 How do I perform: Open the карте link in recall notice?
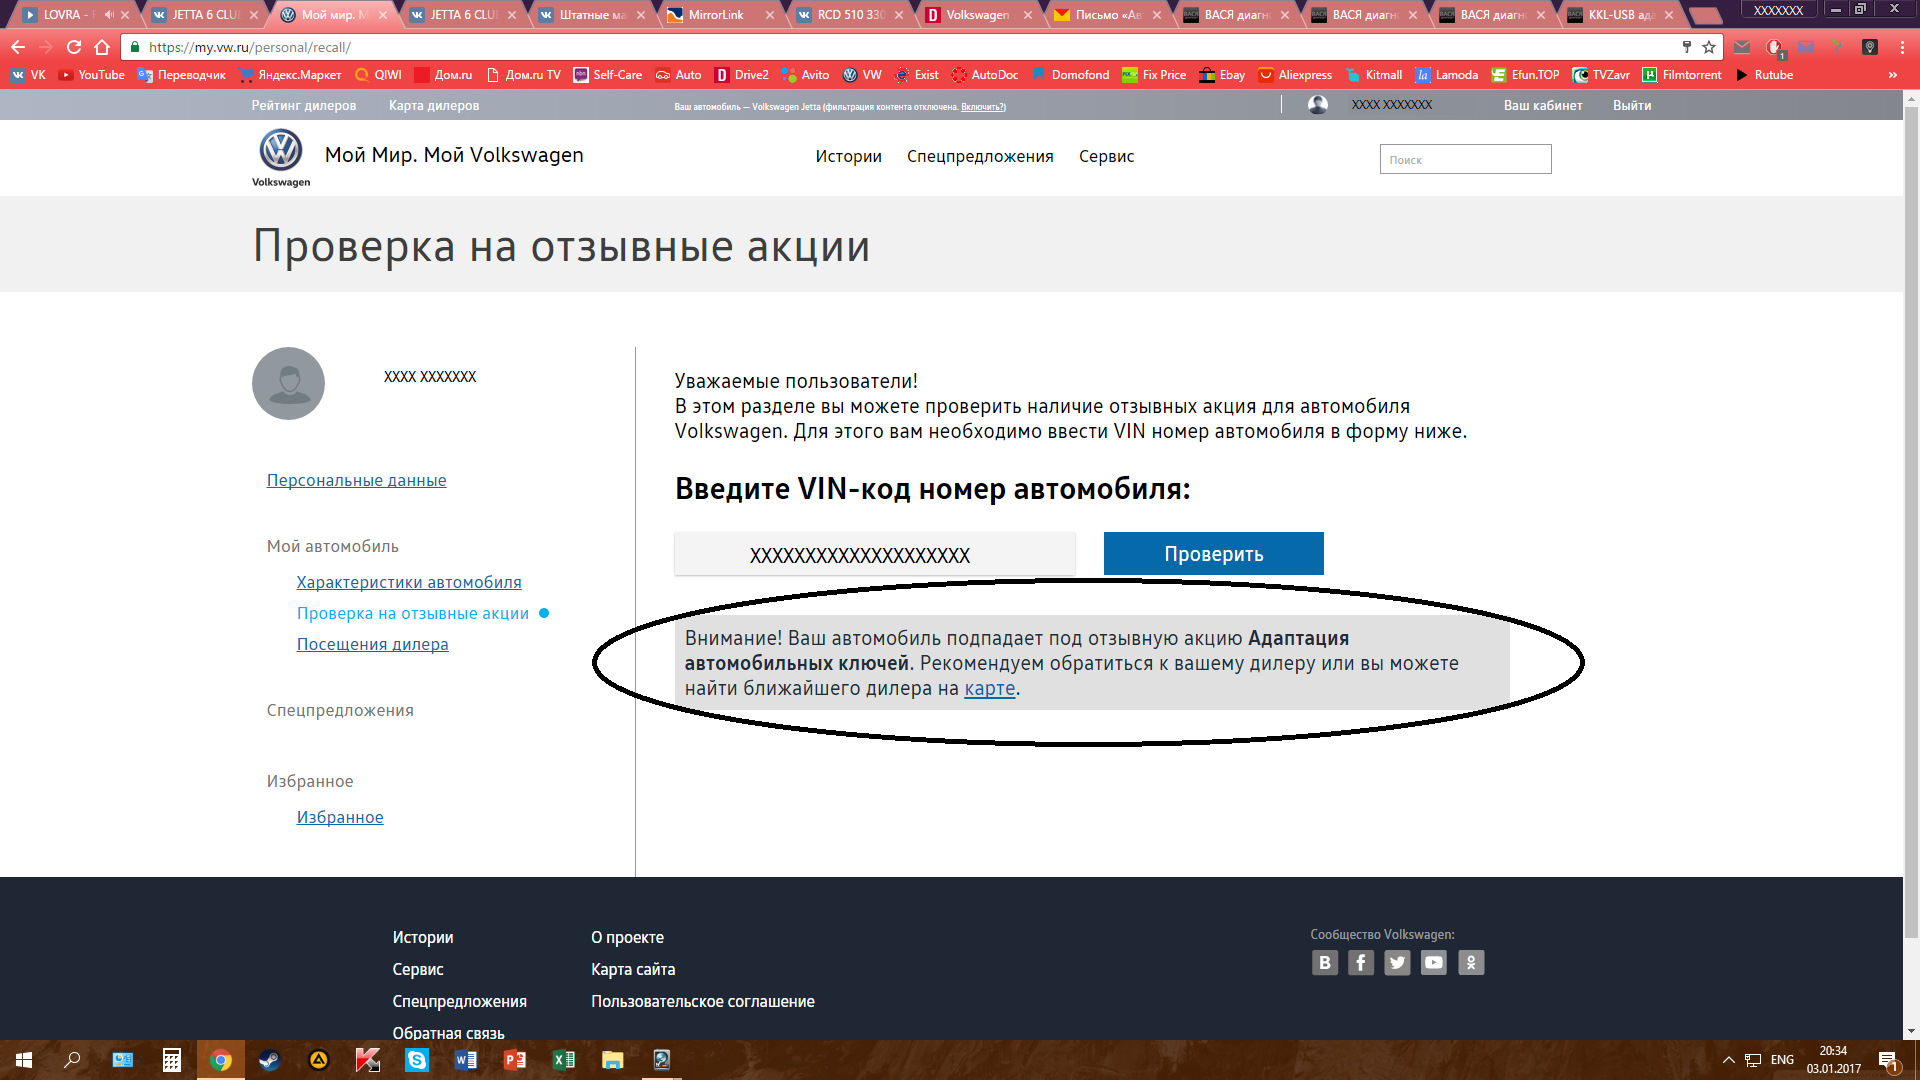989,688
